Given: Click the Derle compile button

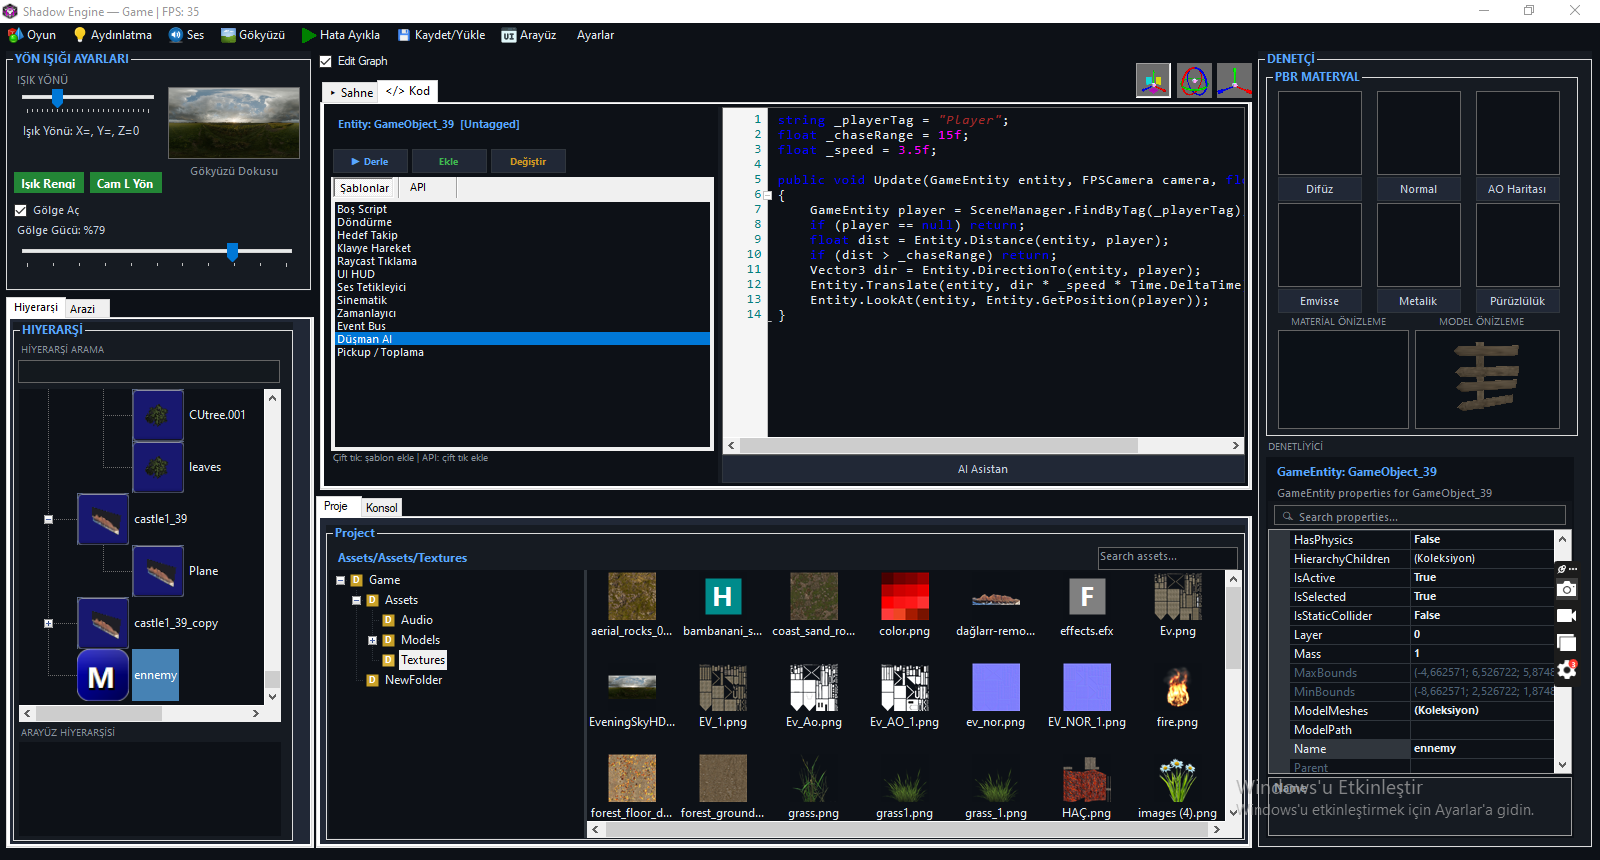Looking at the screenshot, I should pyautogui.click(x=370, y=161).
